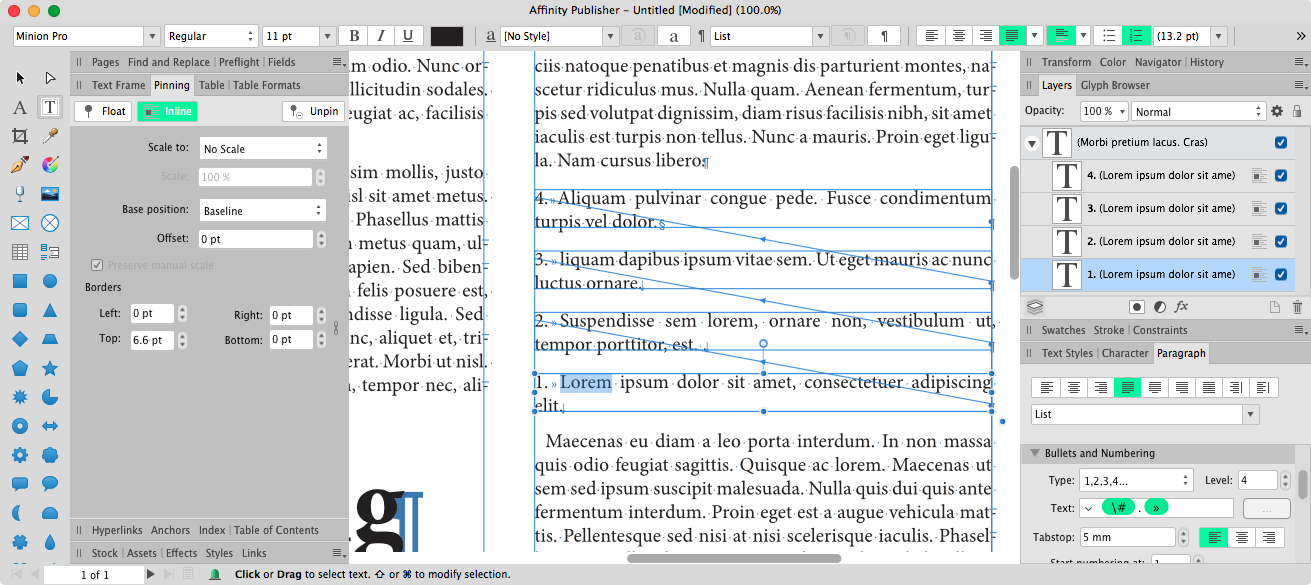This screenshot has height=585, width=1311.
Task: Add mask layer icon in Layers panel
Action: 1137,306
